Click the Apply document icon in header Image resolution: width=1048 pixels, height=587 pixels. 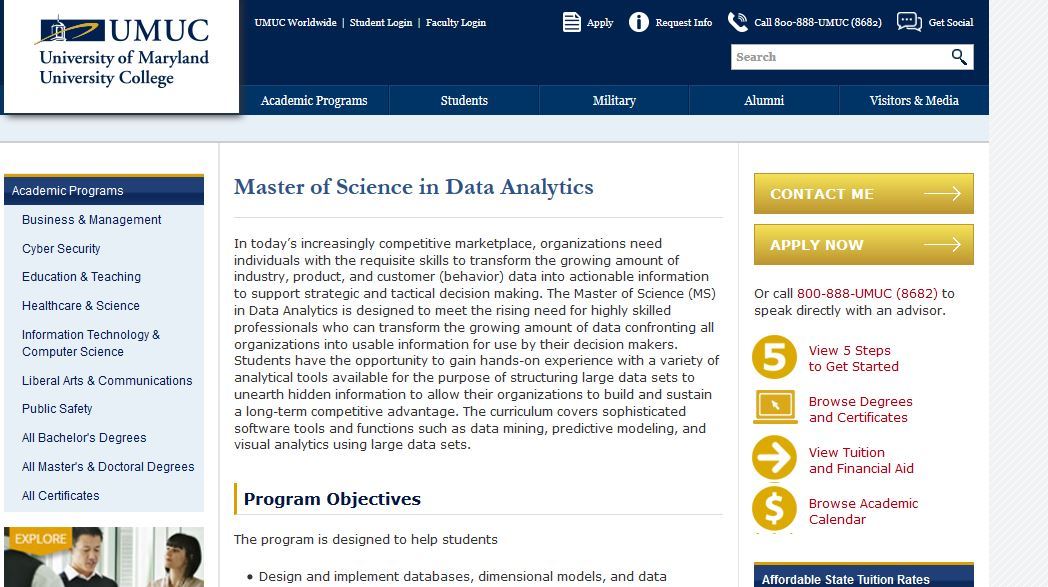pos(572,22)
